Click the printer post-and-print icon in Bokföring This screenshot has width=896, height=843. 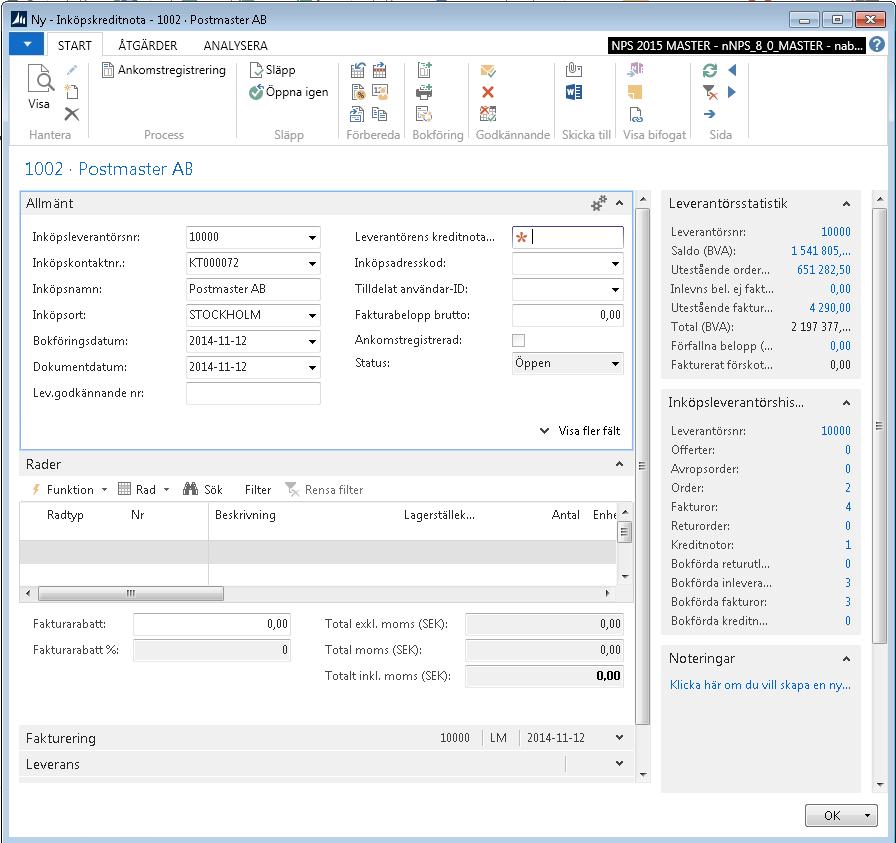(424, 91)
